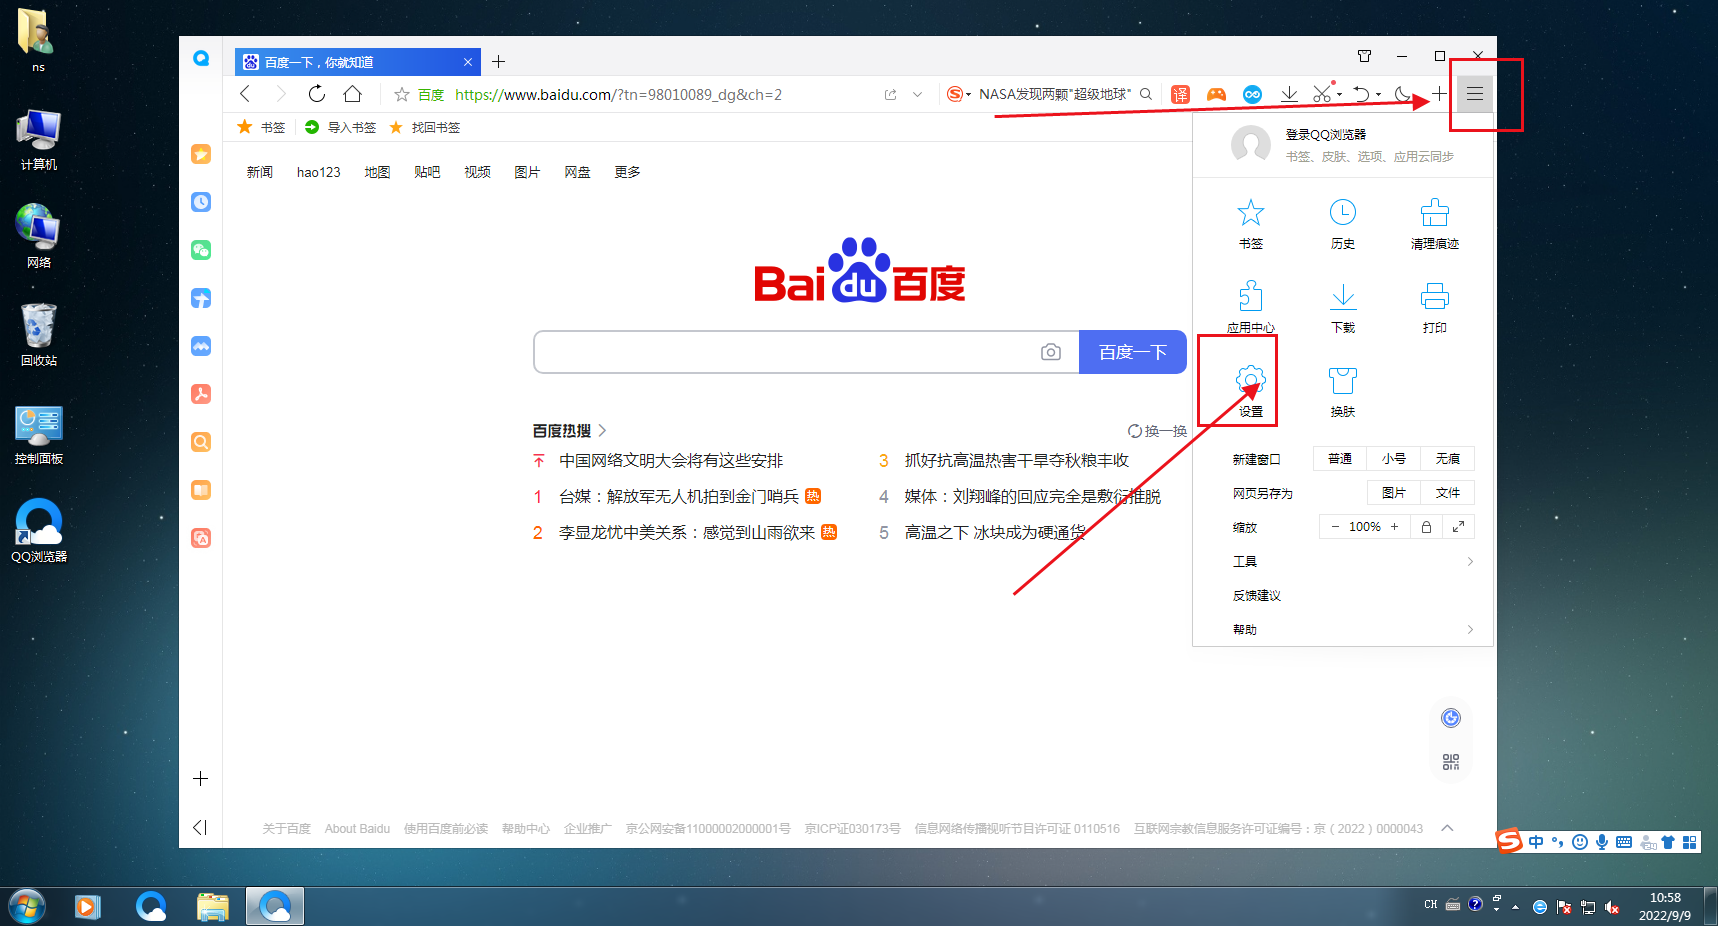This screenshot has height=926, width=1718.
Task: Open 更多 in Baidu top navigation
Action: pyautogui.click(x=628, y=172)
